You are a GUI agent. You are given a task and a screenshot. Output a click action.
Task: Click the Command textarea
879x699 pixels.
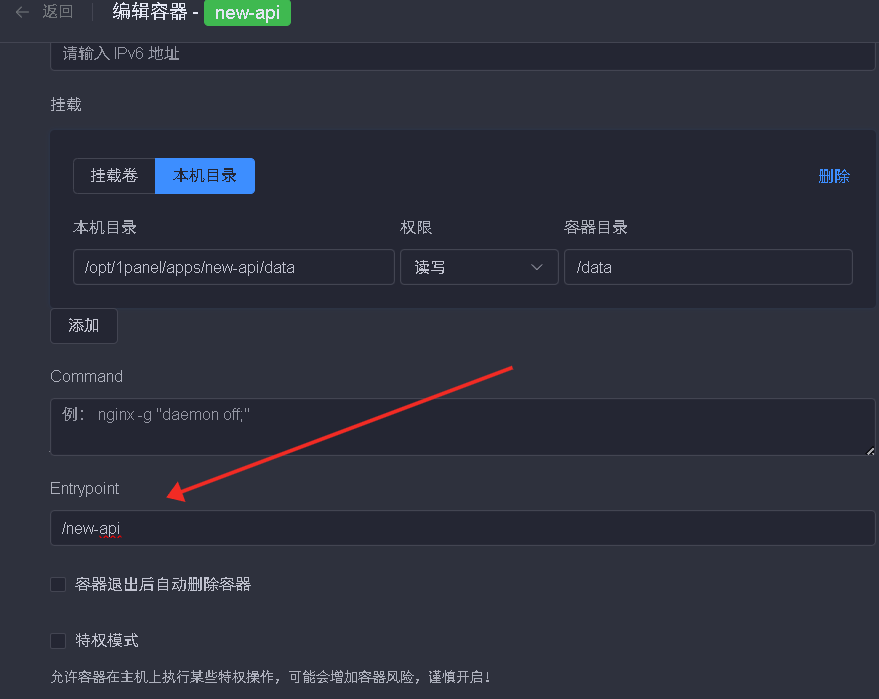pos(462,427)
